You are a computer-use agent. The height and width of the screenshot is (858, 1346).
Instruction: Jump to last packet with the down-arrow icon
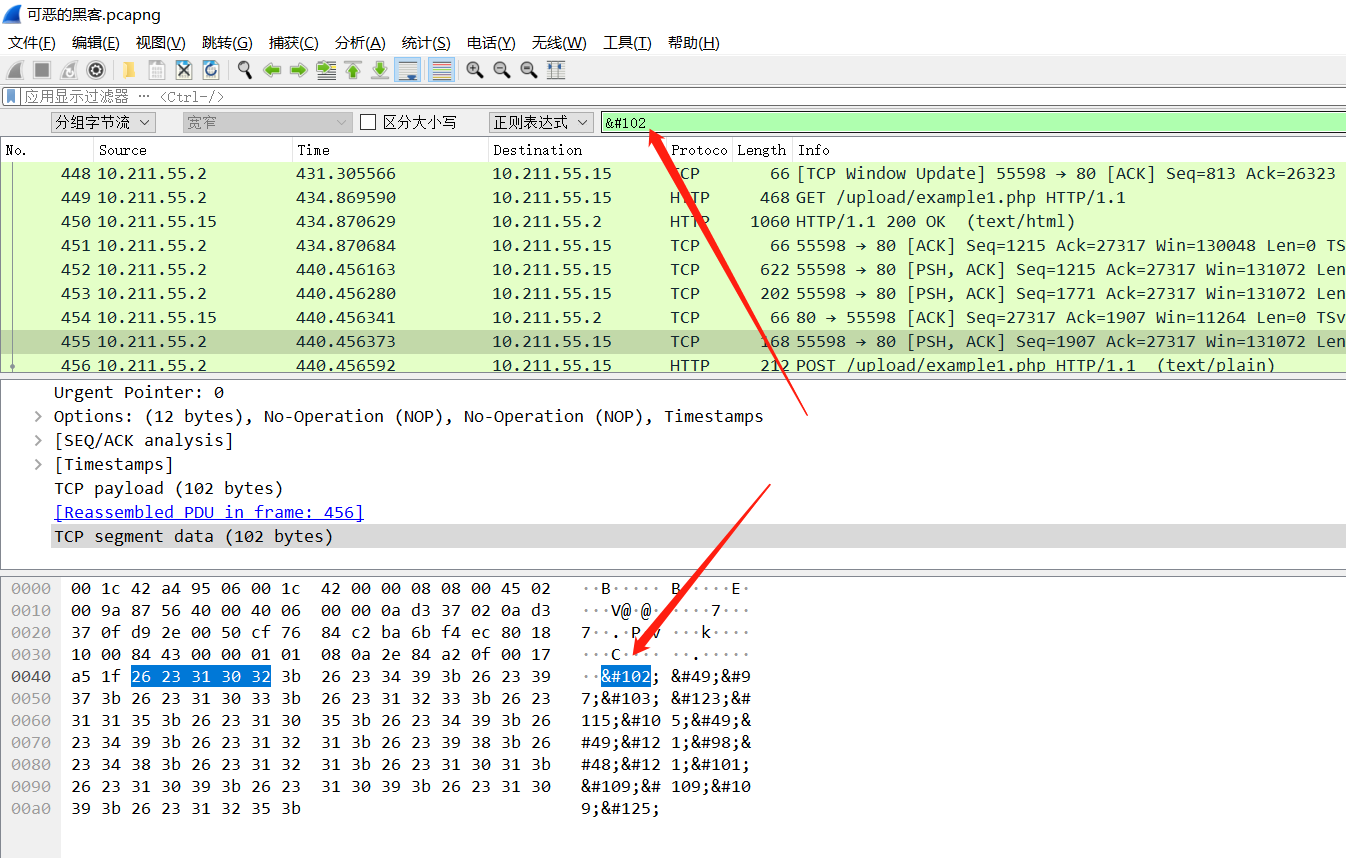coord(379,69)
